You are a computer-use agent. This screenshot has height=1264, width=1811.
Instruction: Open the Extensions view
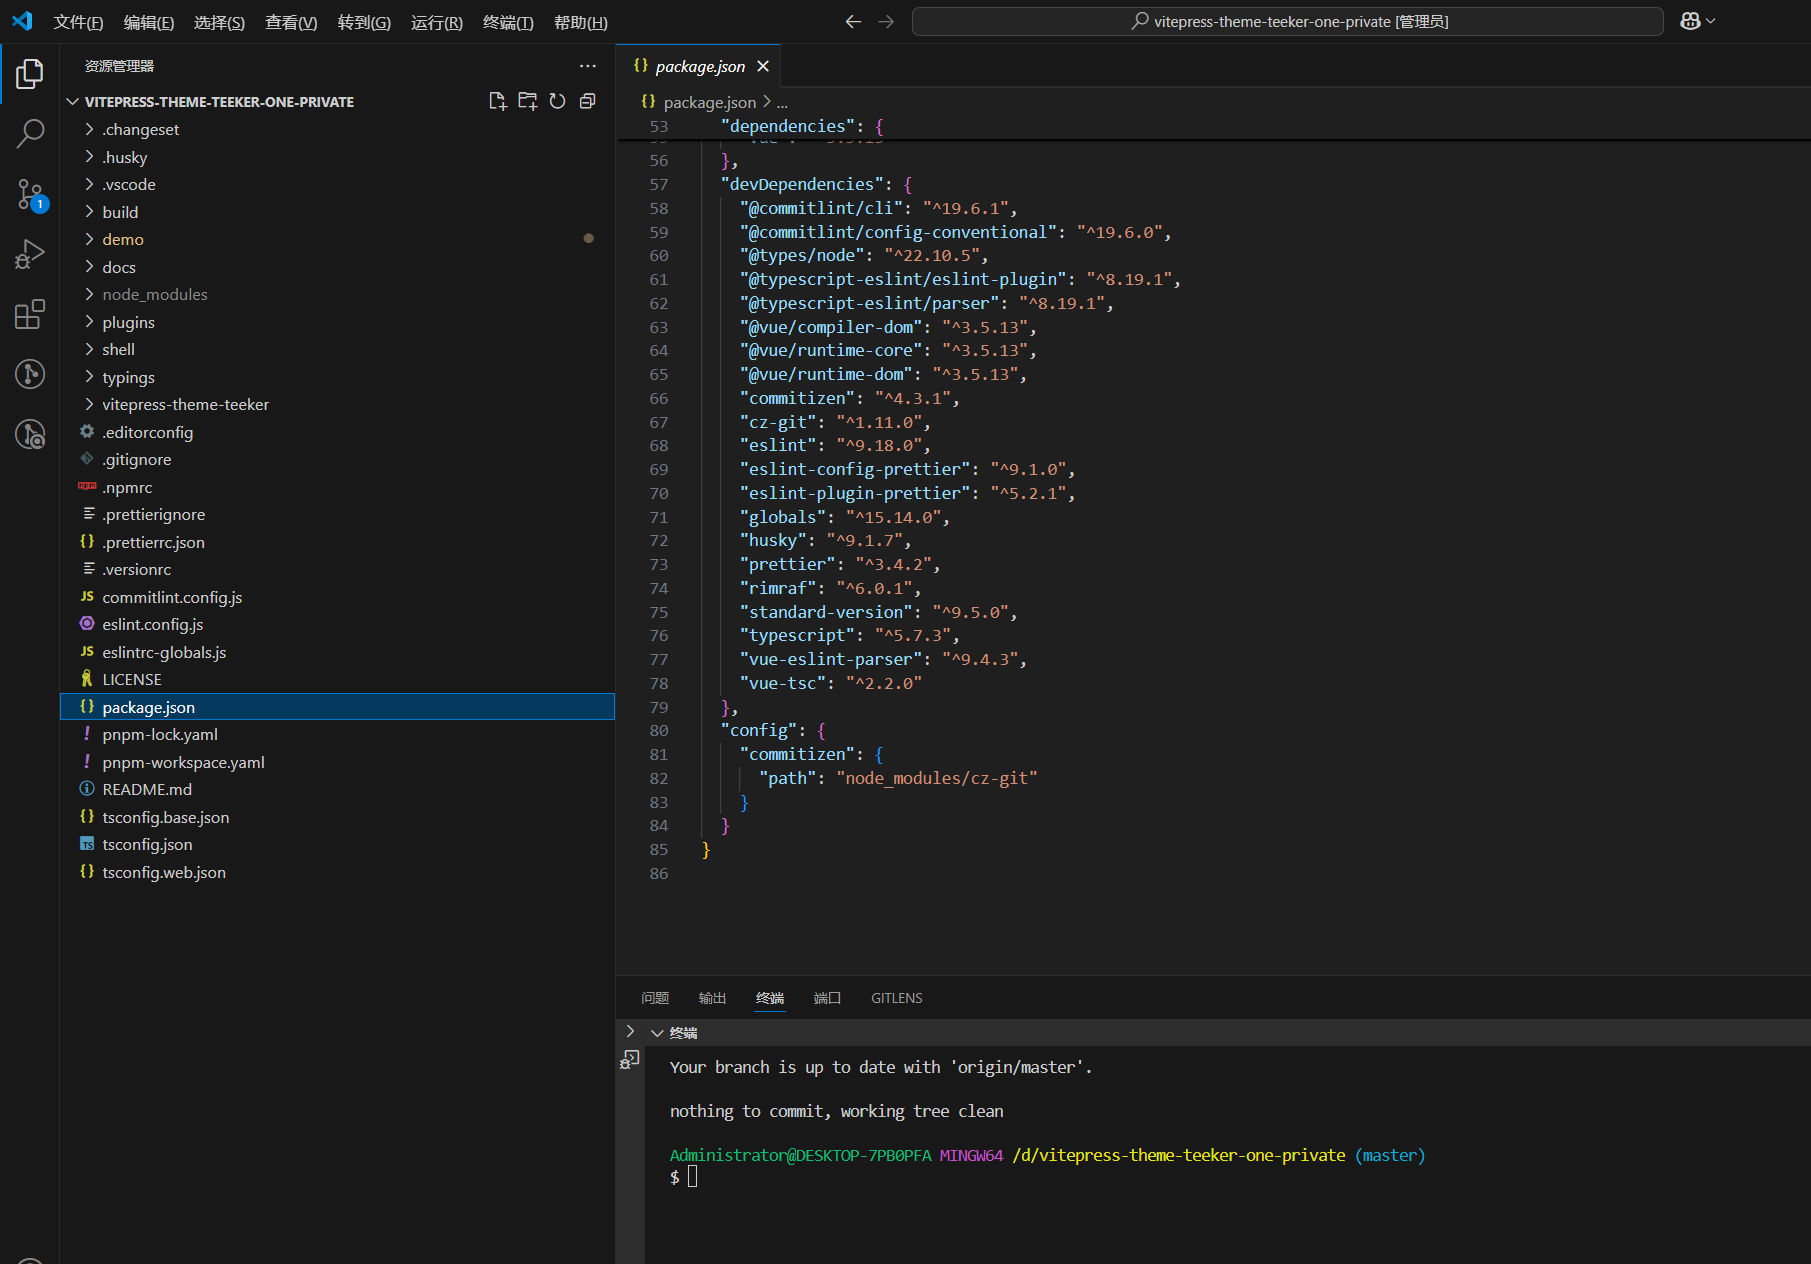pos(30,314)
